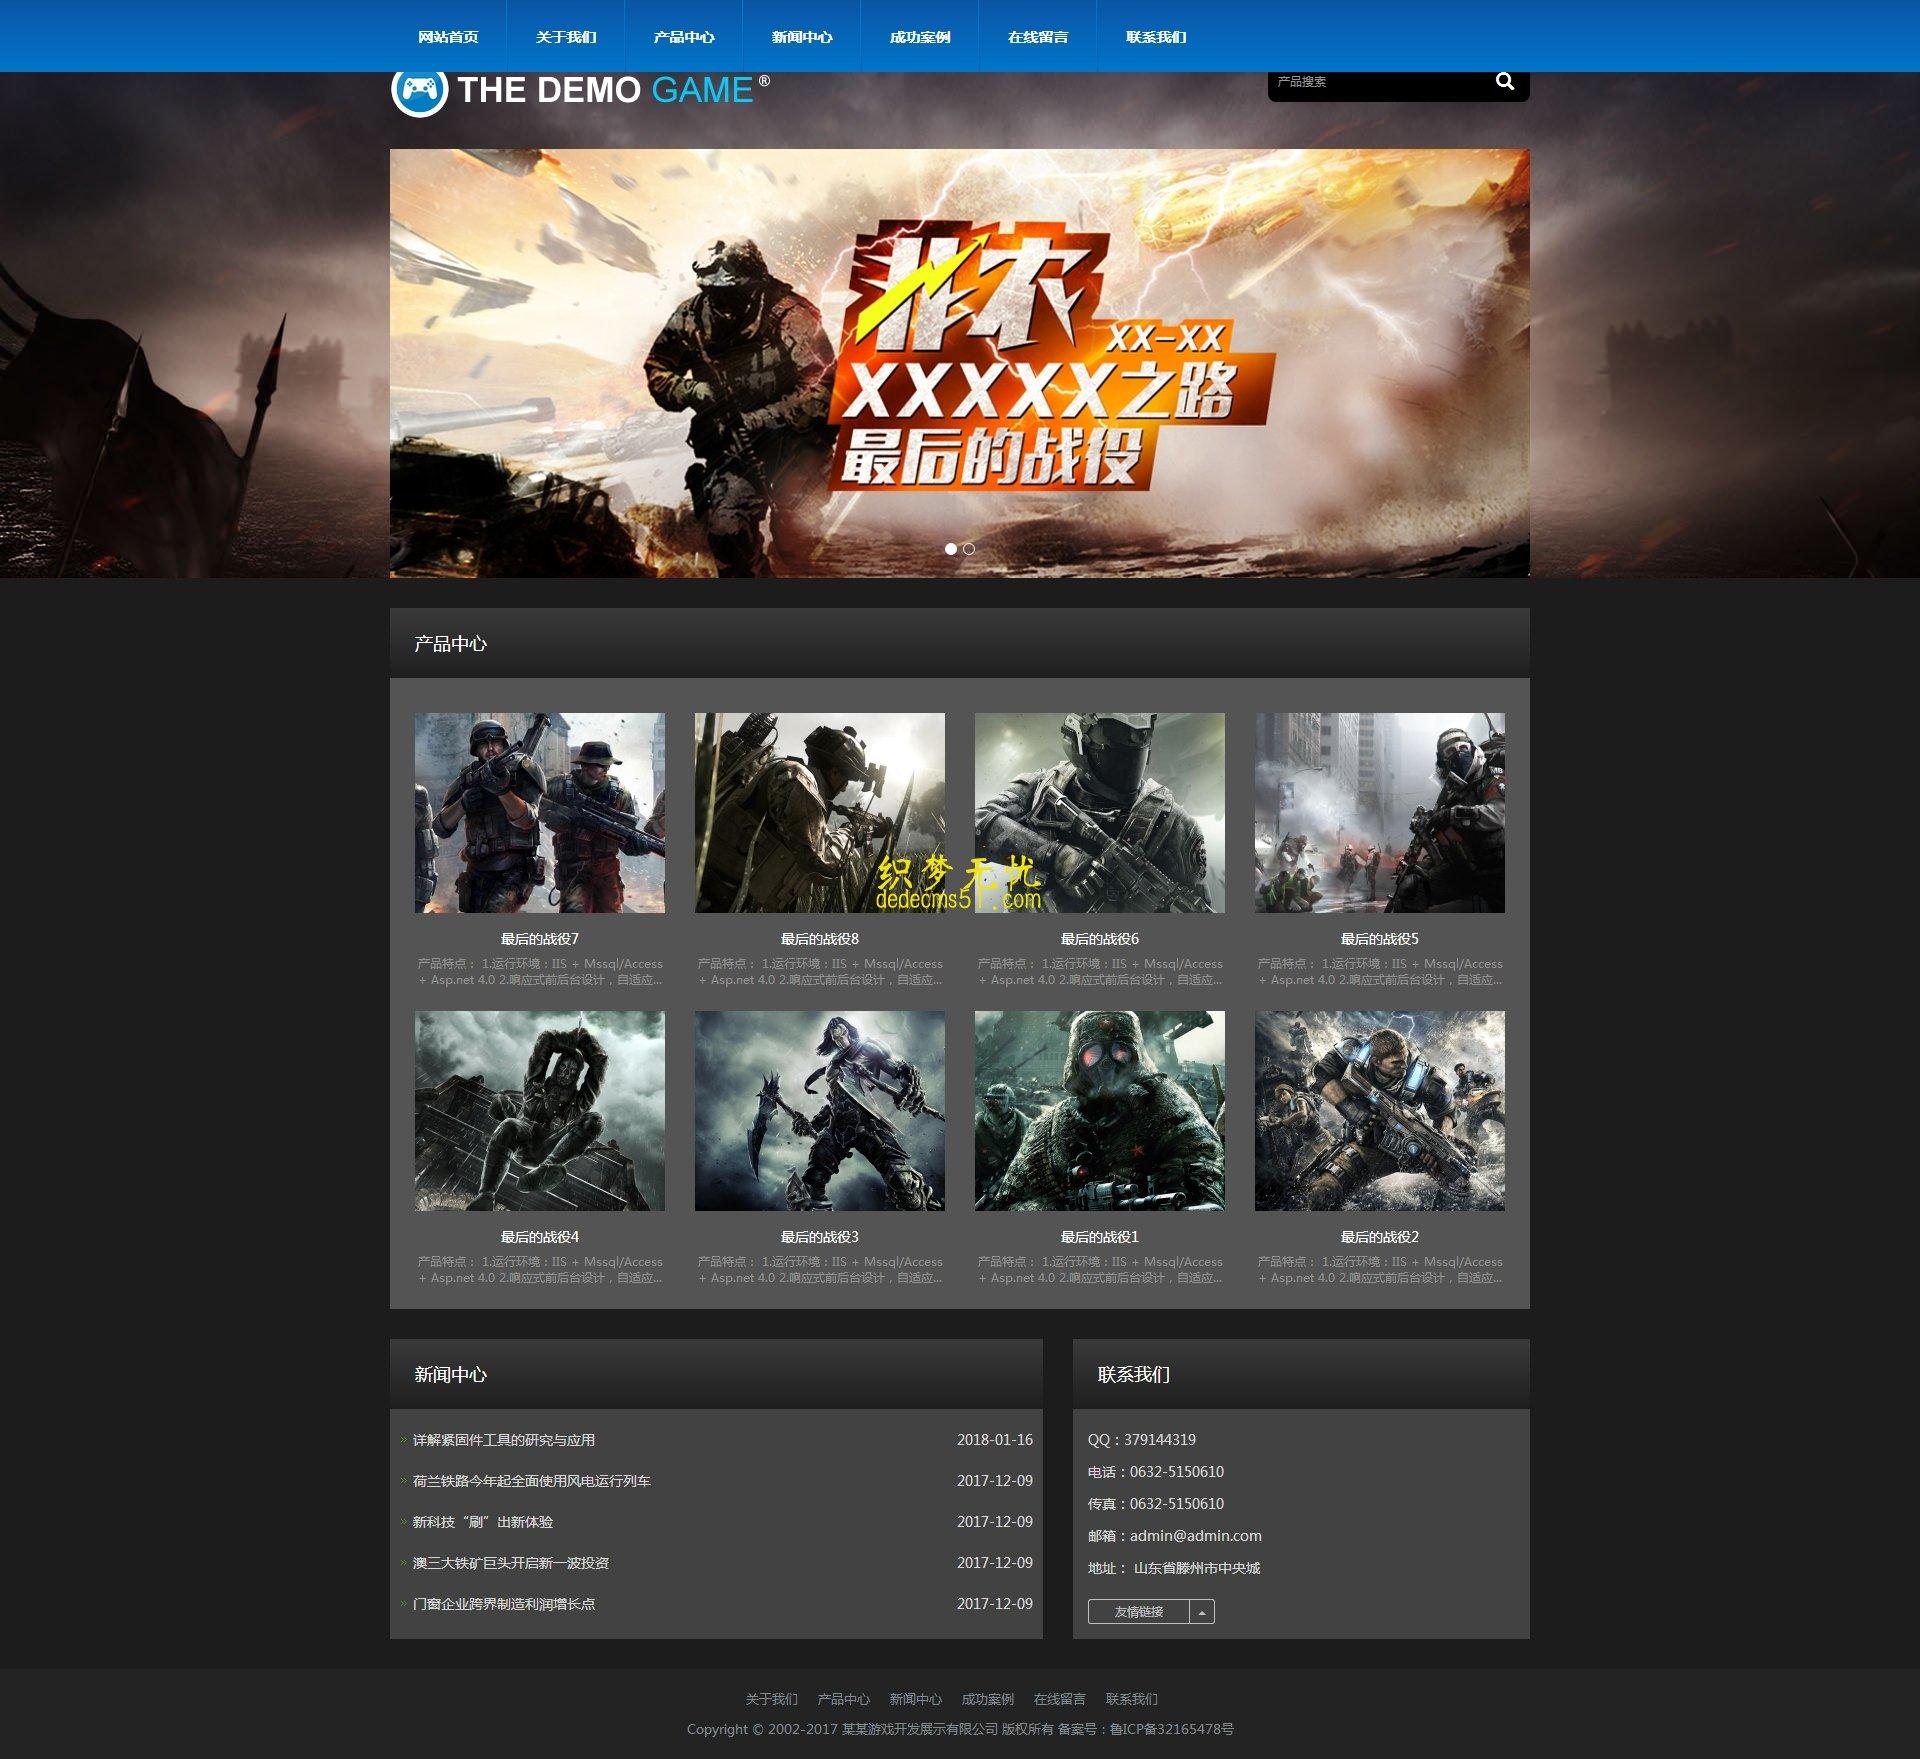Open 关于我们 in the top navigation

click(566, 37)
